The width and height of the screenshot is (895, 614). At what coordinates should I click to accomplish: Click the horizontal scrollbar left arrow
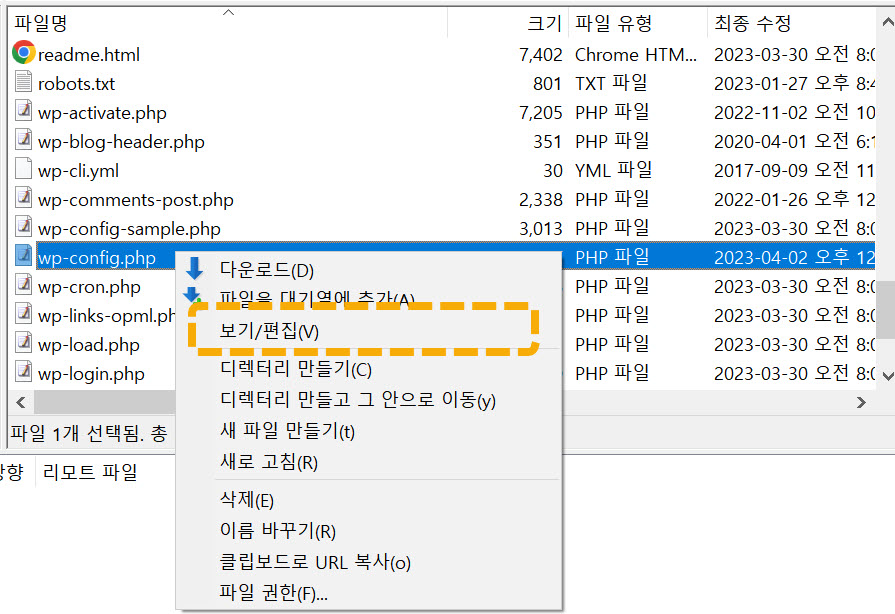21,402
